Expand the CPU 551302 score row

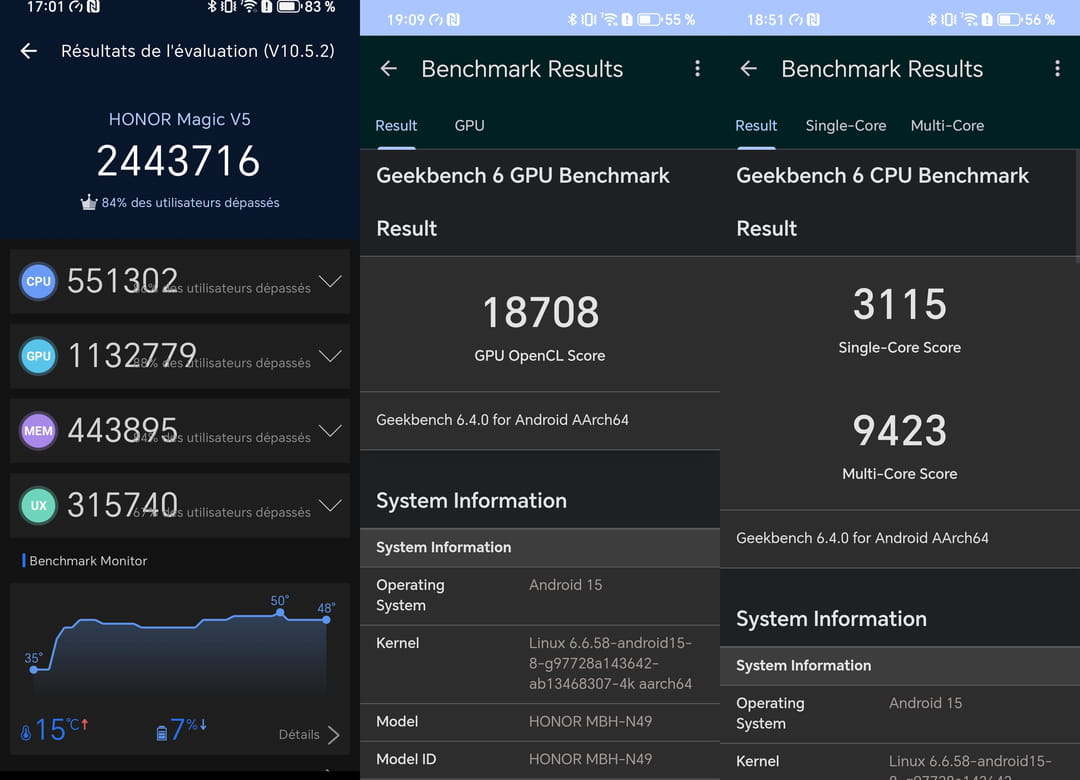(329, 282)
